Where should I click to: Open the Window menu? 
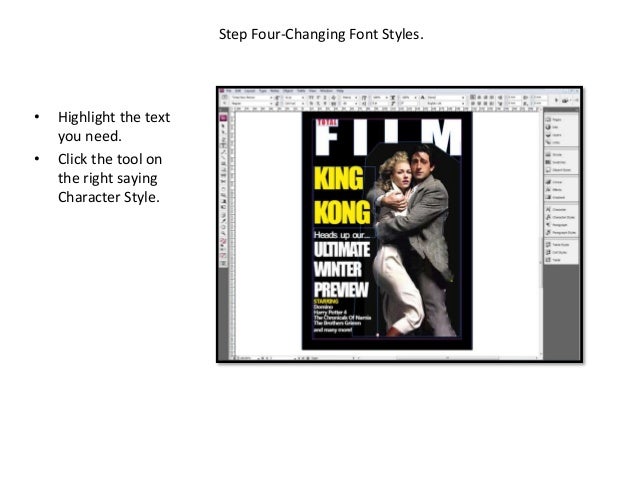pyautogui.click(x=326, y=91)
